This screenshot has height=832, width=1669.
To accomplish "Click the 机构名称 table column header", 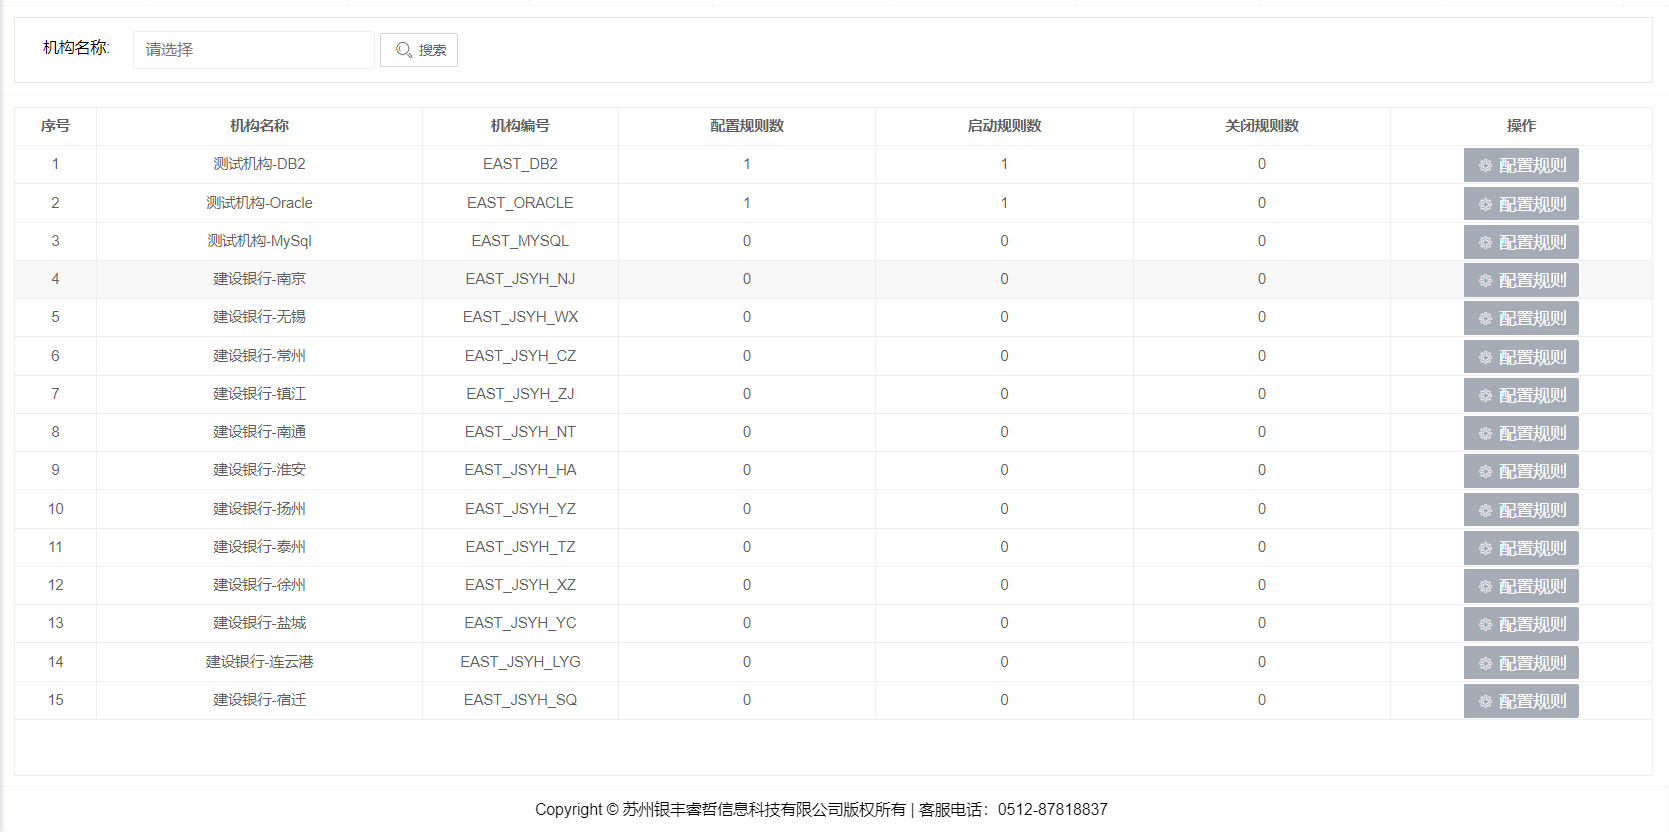I will 259,126.
